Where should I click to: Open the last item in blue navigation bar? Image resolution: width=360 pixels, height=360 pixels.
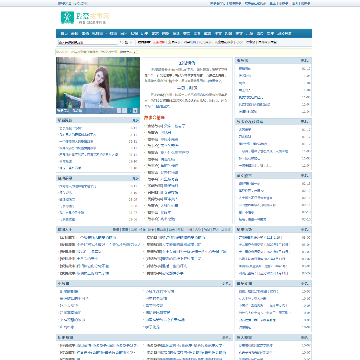click(284, 33)
